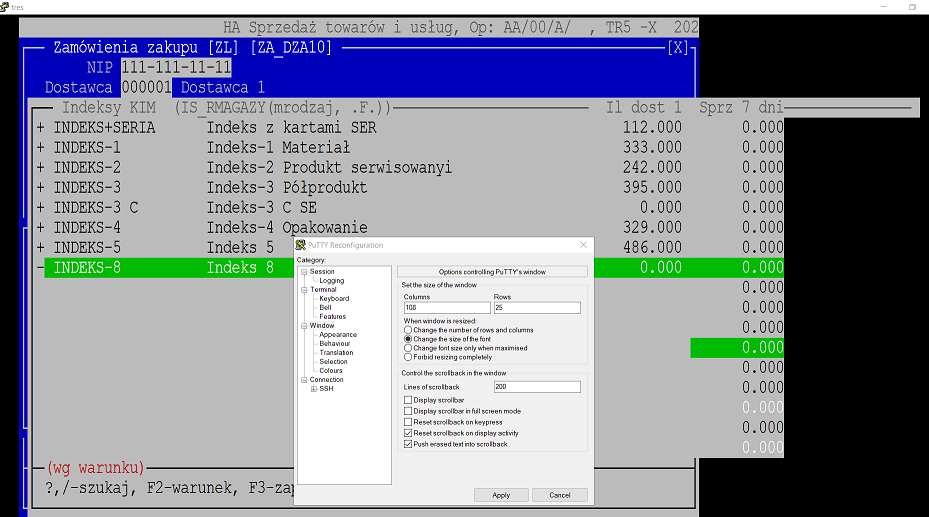Click the Cancel button
Image resolution: width=929 pixels, height=517 pixels.
pos(560,495)
